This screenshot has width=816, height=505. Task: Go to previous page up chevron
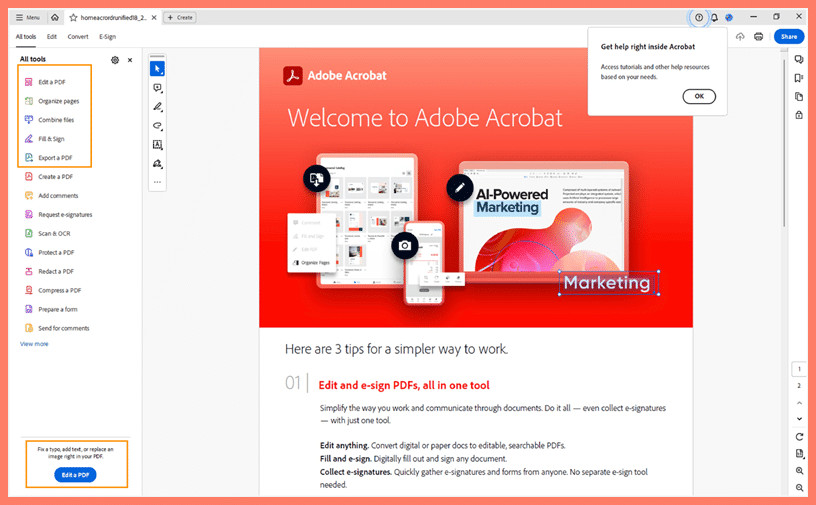click(799, 403)
